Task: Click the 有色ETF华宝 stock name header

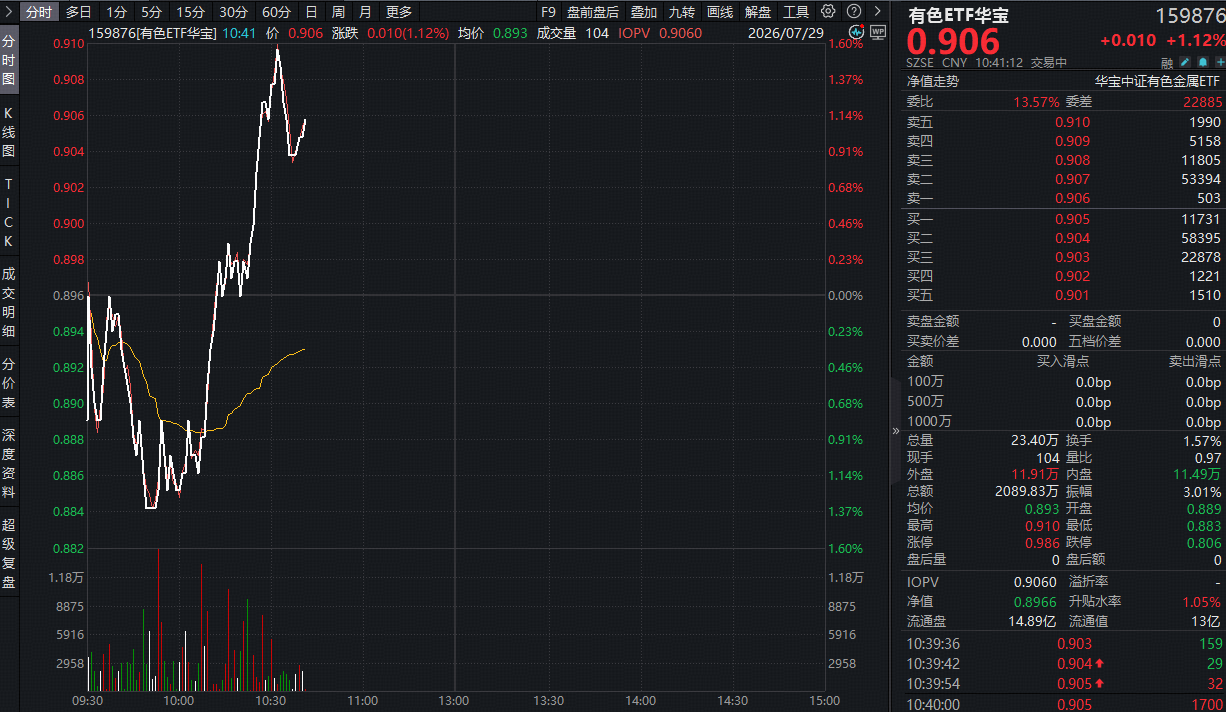Action: coord(957,15)
